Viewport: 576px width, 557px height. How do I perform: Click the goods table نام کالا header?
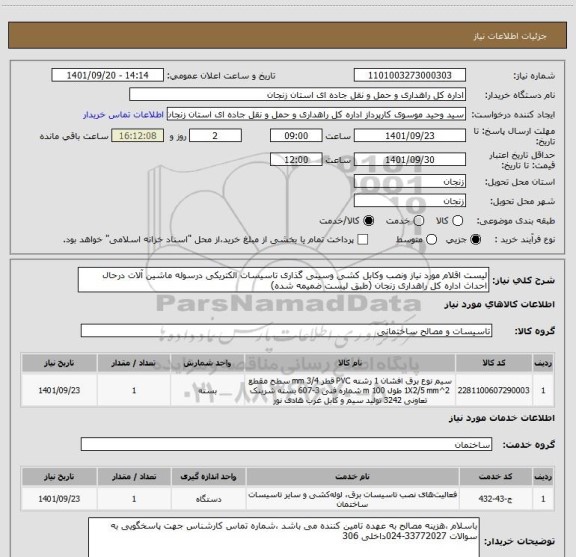350,363
